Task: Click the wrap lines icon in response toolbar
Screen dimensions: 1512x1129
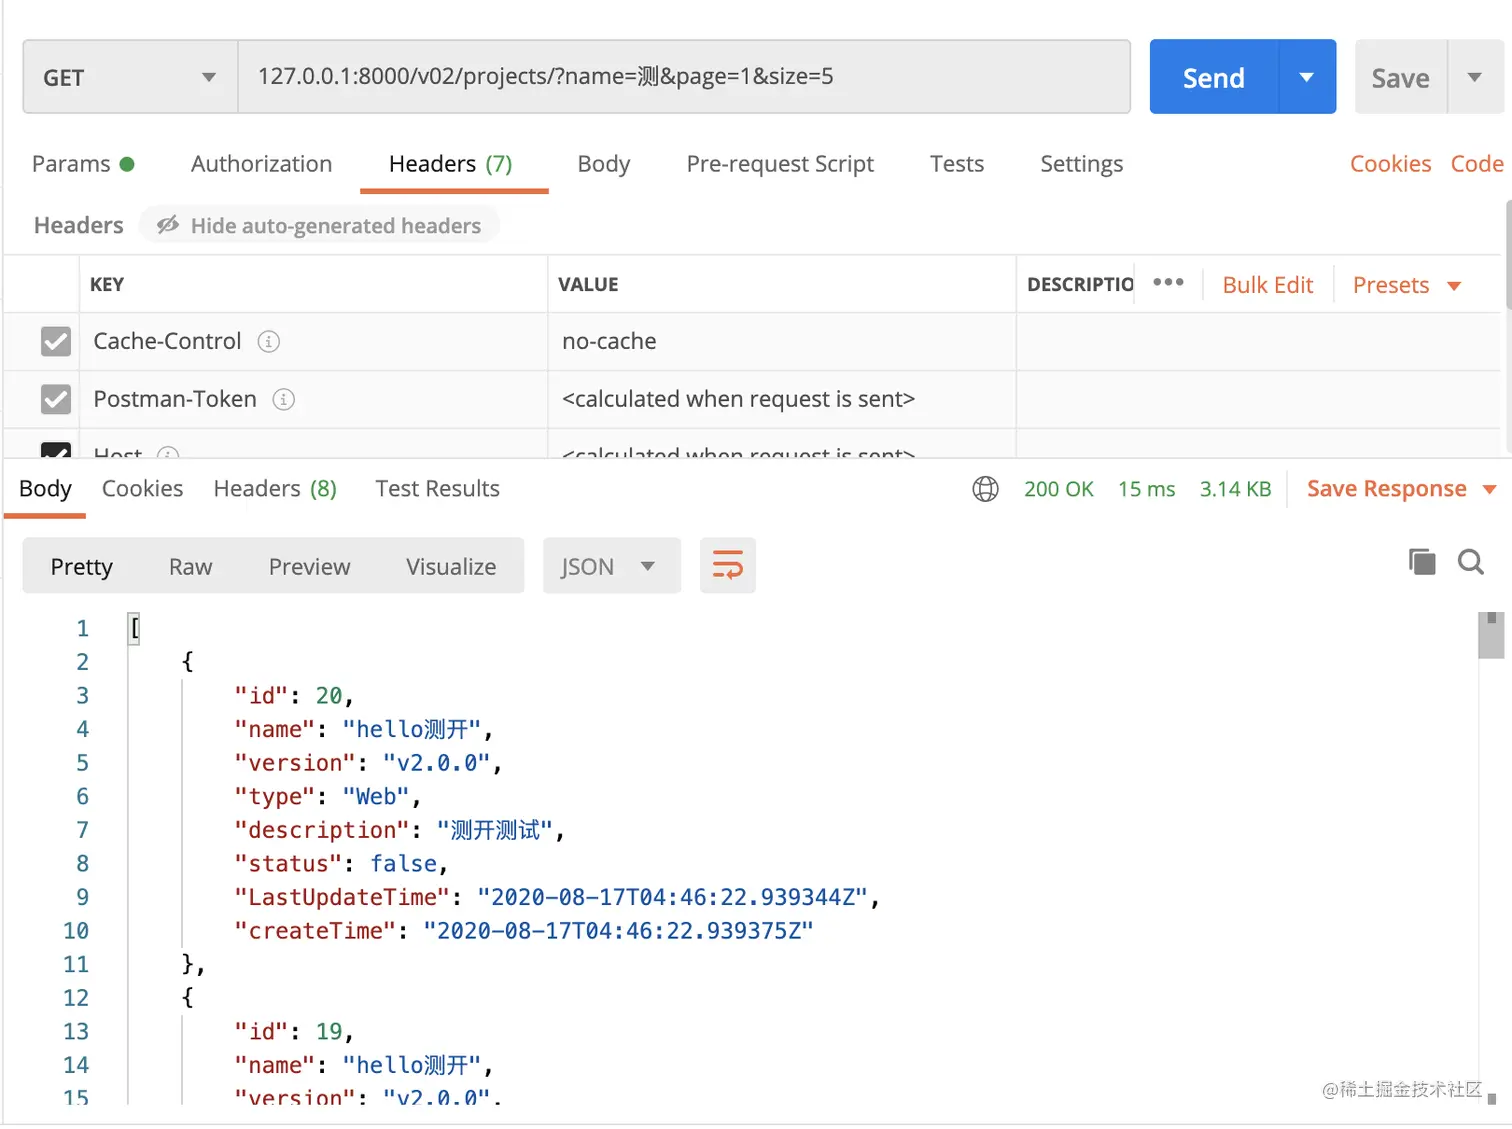Action: pos(727,566)
